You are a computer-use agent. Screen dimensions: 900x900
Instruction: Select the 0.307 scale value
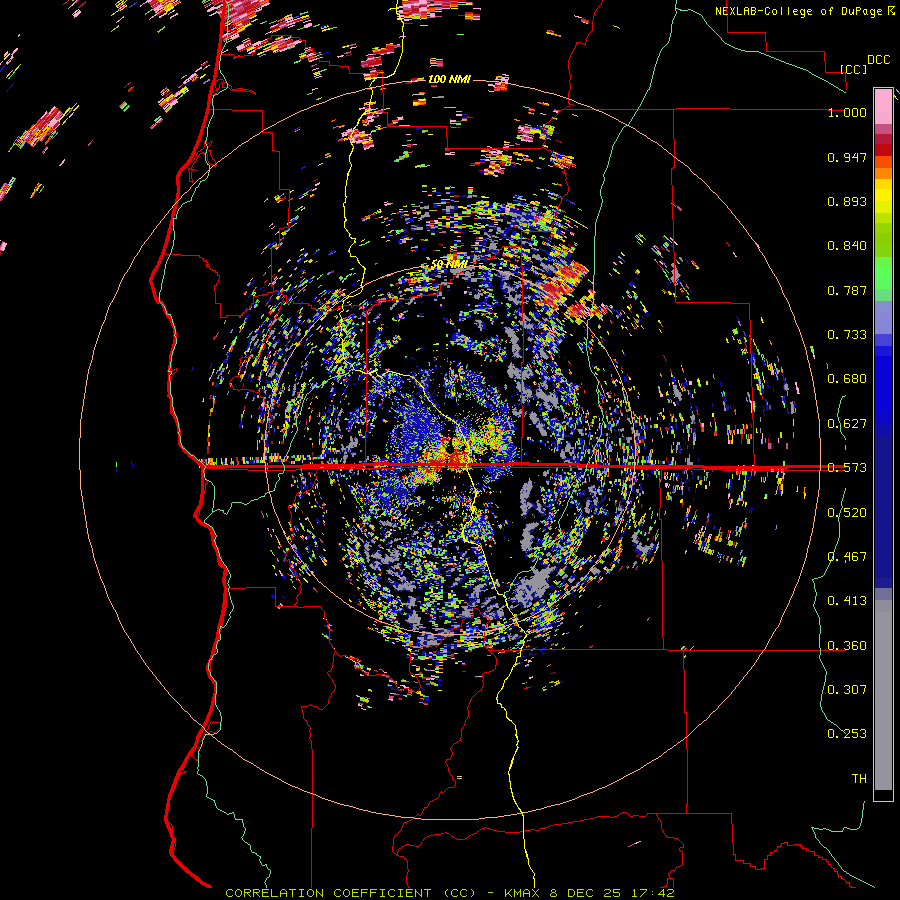[847, 690]
